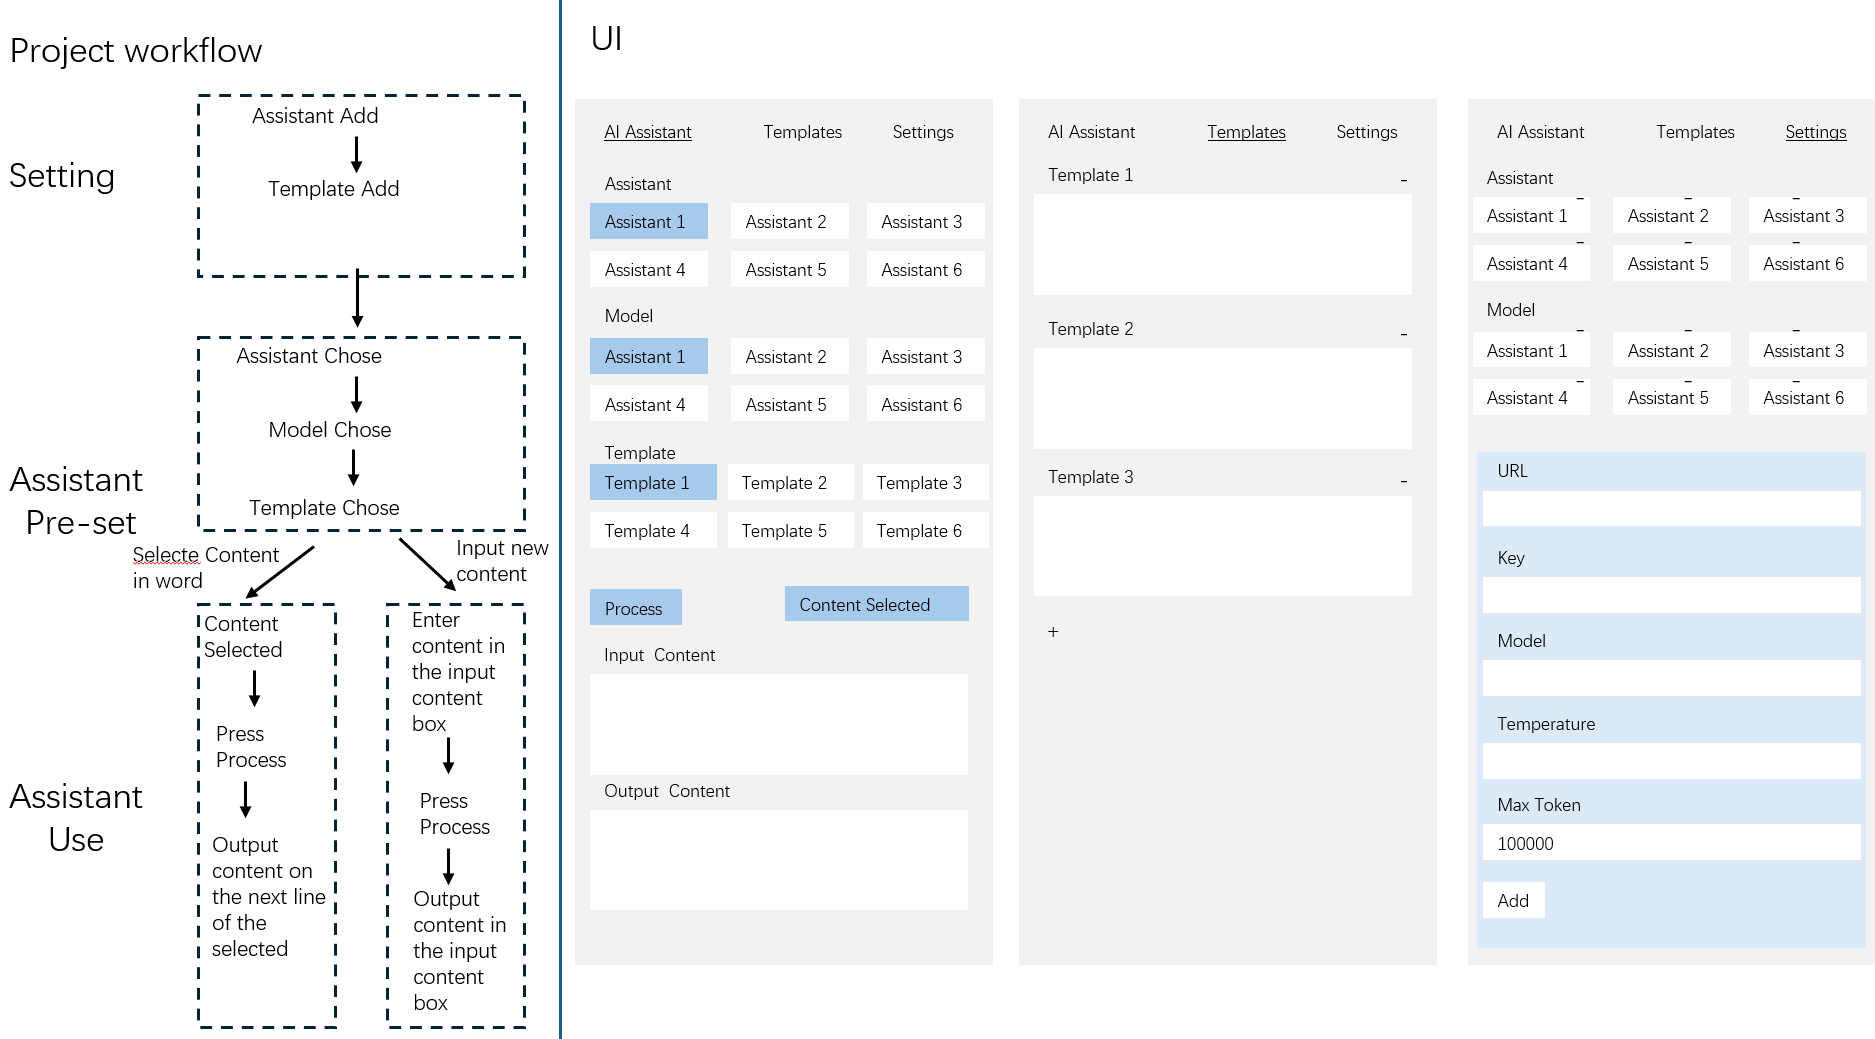Click minus above Assistant 6 in Settings Model section
Image resolution: width=1875 pixels, height=1039 pixels.
1796,381
